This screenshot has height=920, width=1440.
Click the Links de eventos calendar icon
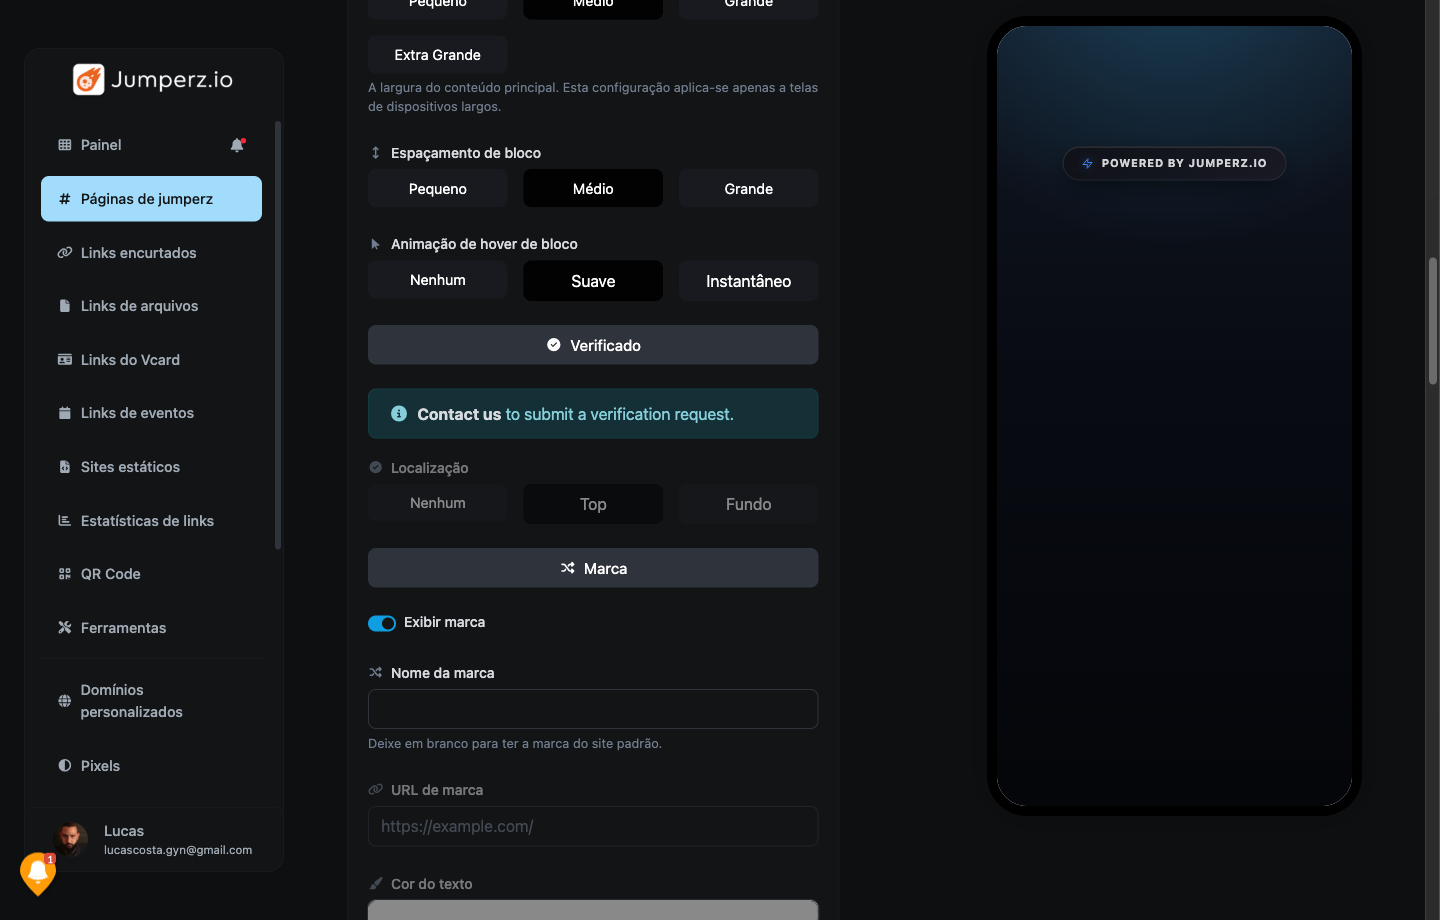point(65,413)
